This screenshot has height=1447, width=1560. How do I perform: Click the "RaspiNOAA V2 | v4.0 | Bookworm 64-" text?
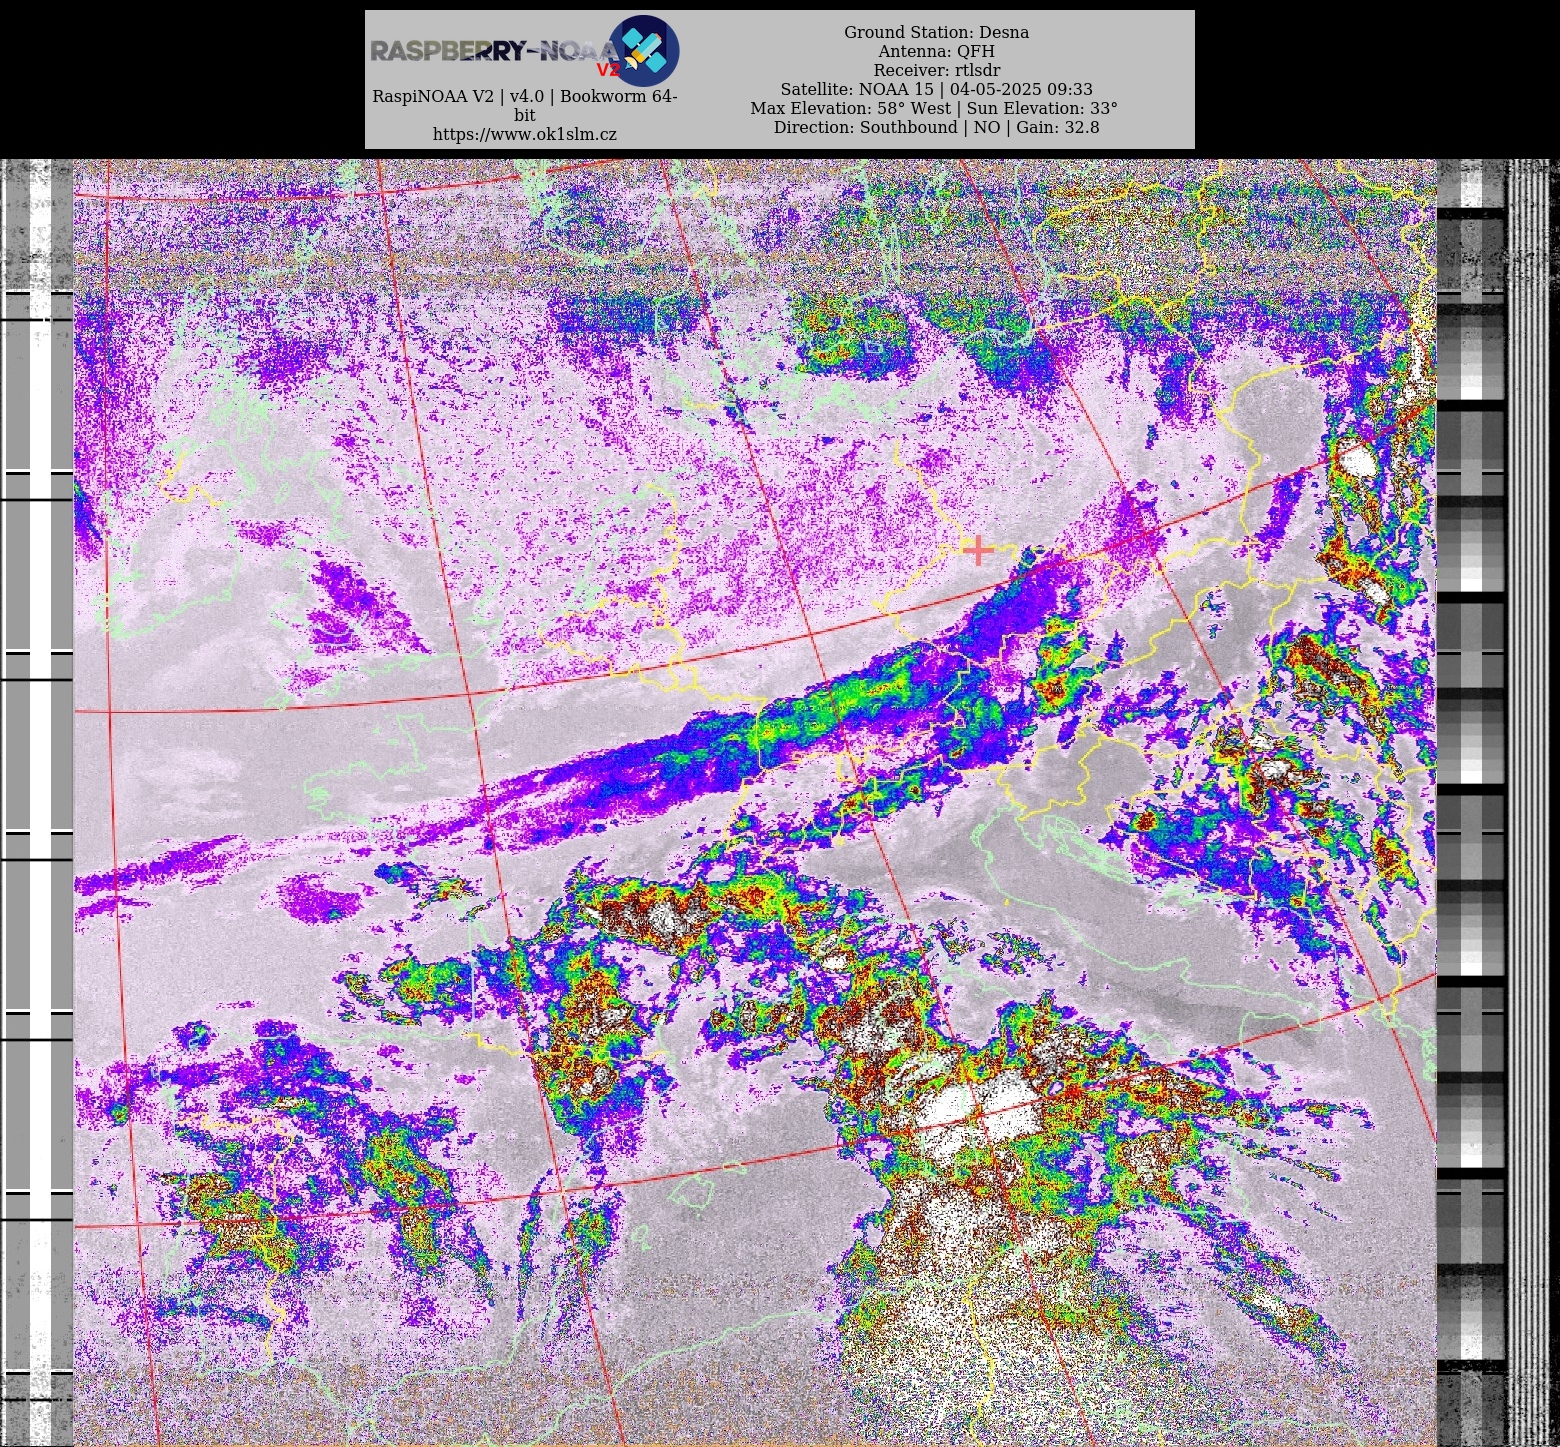[525, 96]
